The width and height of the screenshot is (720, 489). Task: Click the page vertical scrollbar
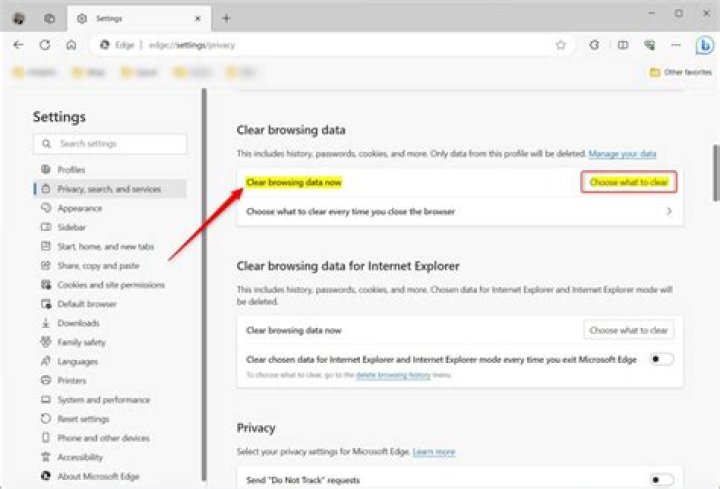click(716, 173)
